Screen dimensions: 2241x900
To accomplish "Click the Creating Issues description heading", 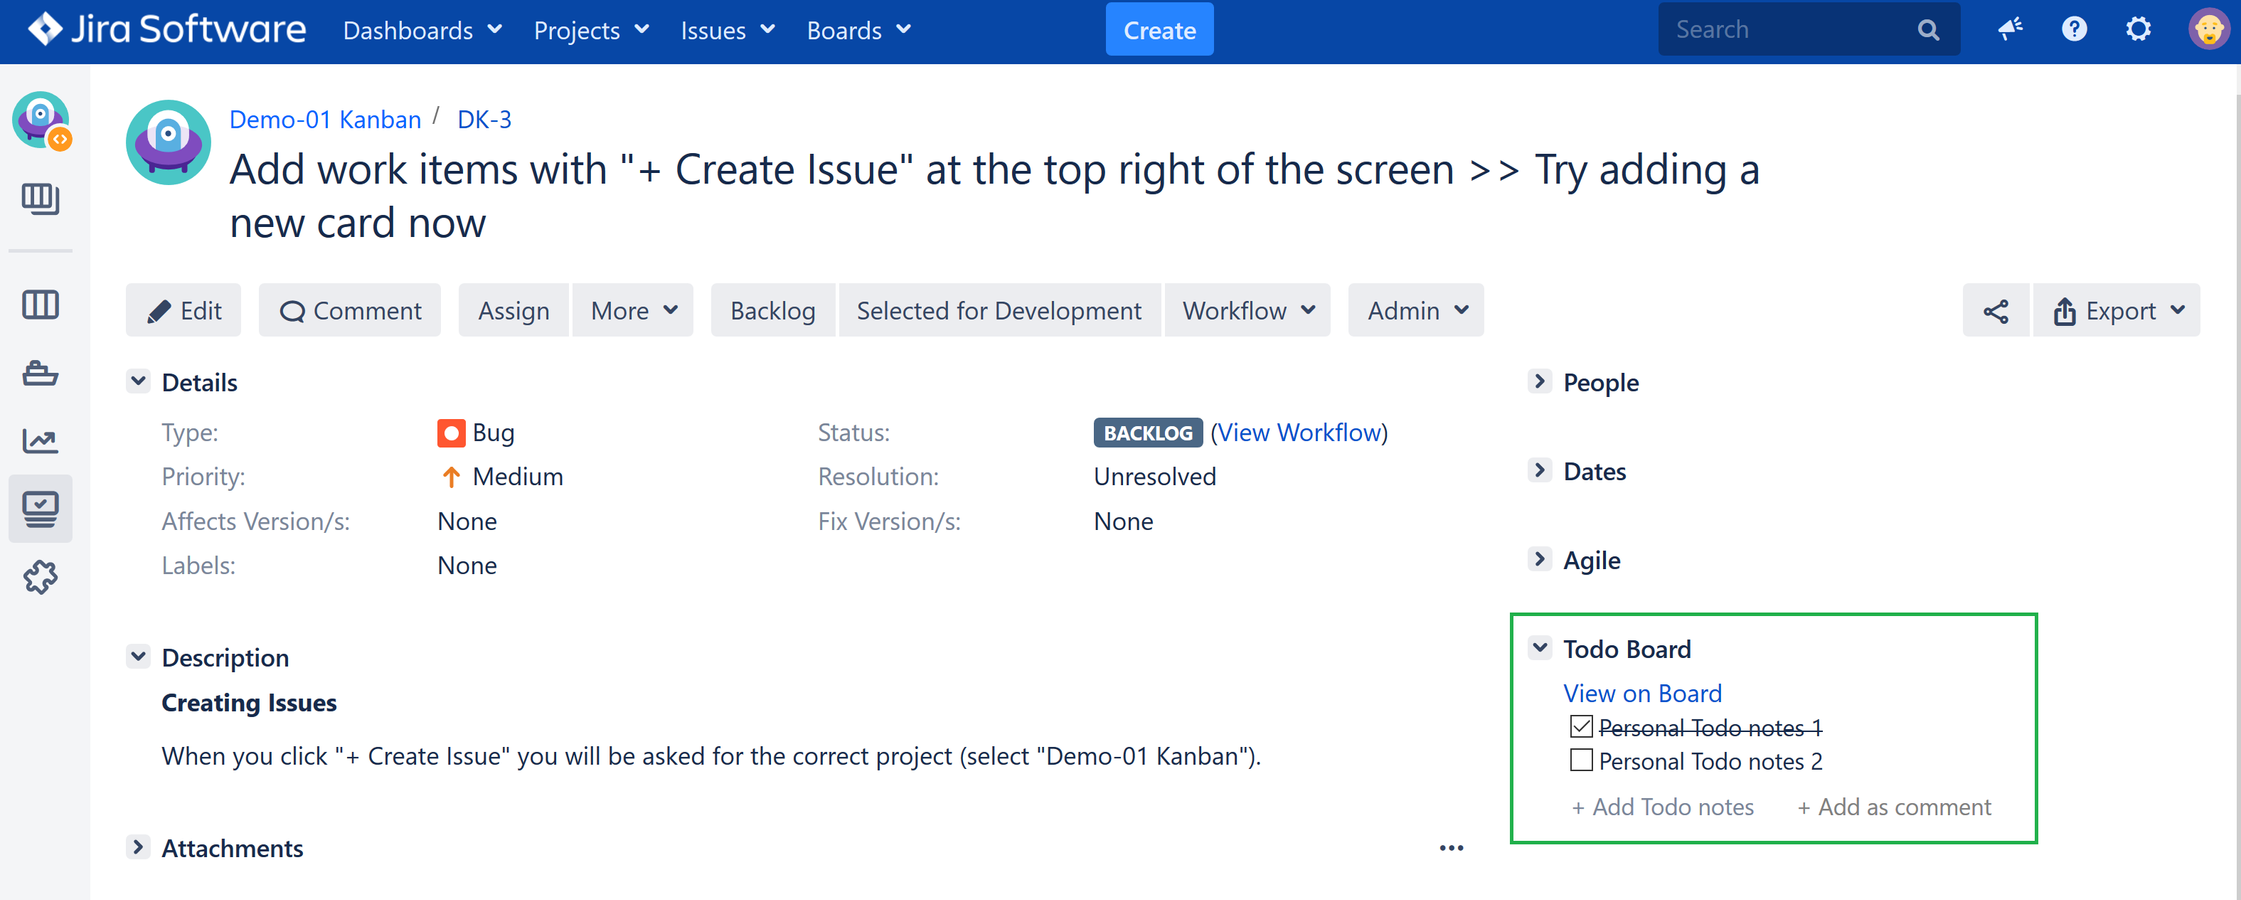I will [x=249, y=703].
